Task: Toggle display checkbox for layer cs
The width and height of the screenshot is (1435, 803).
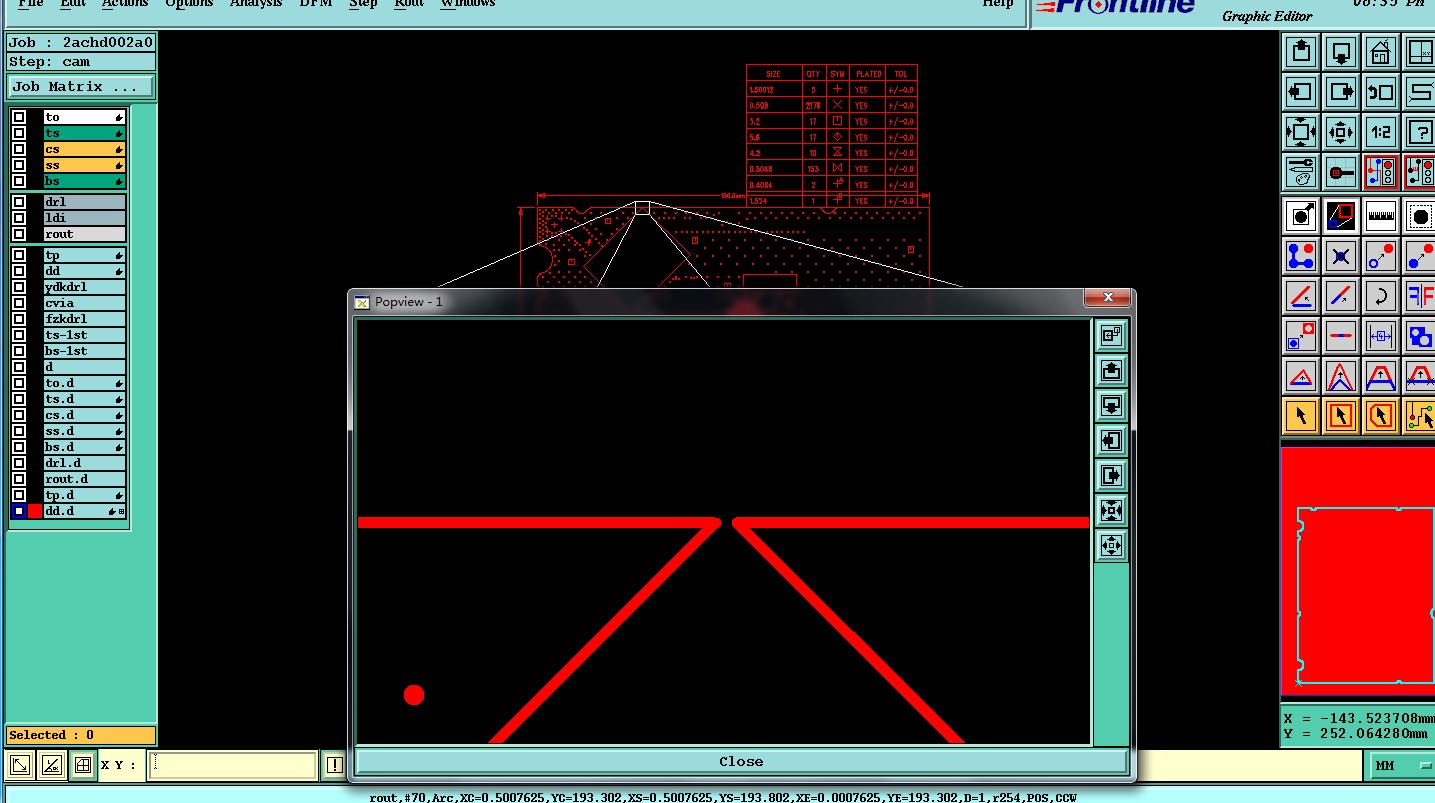Action: point(19,149)
